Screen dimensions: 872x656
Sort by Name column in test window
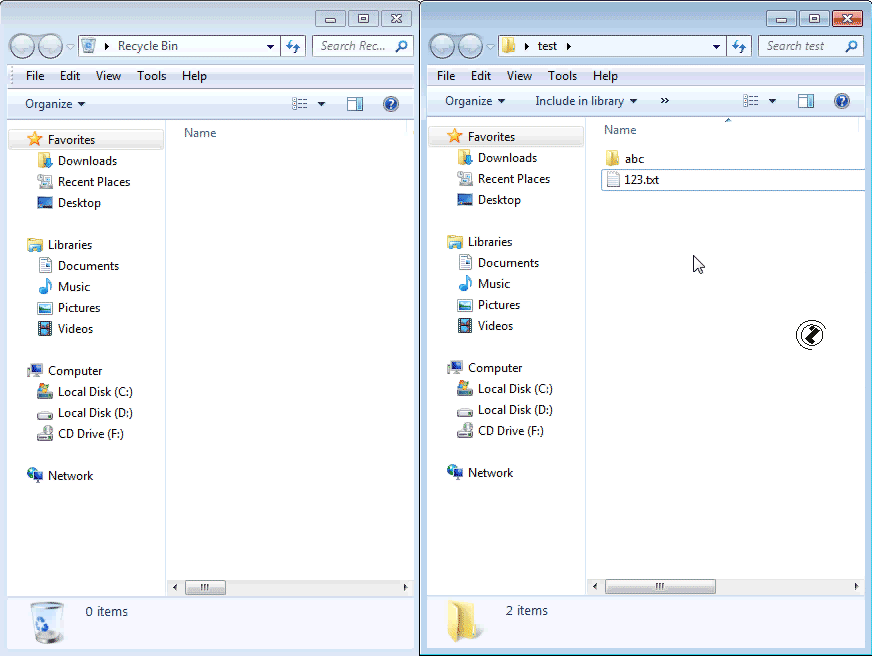(x=620, y=130)
